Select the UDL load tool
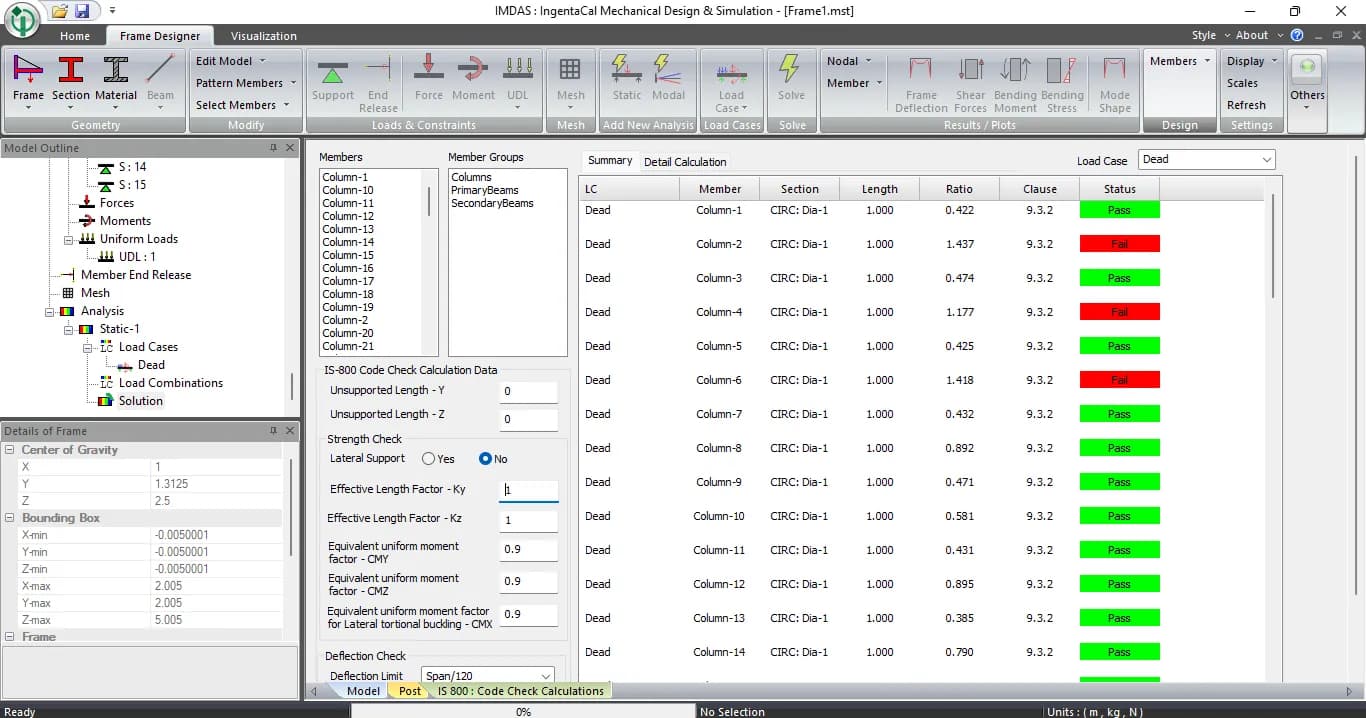 click(518, 80)
